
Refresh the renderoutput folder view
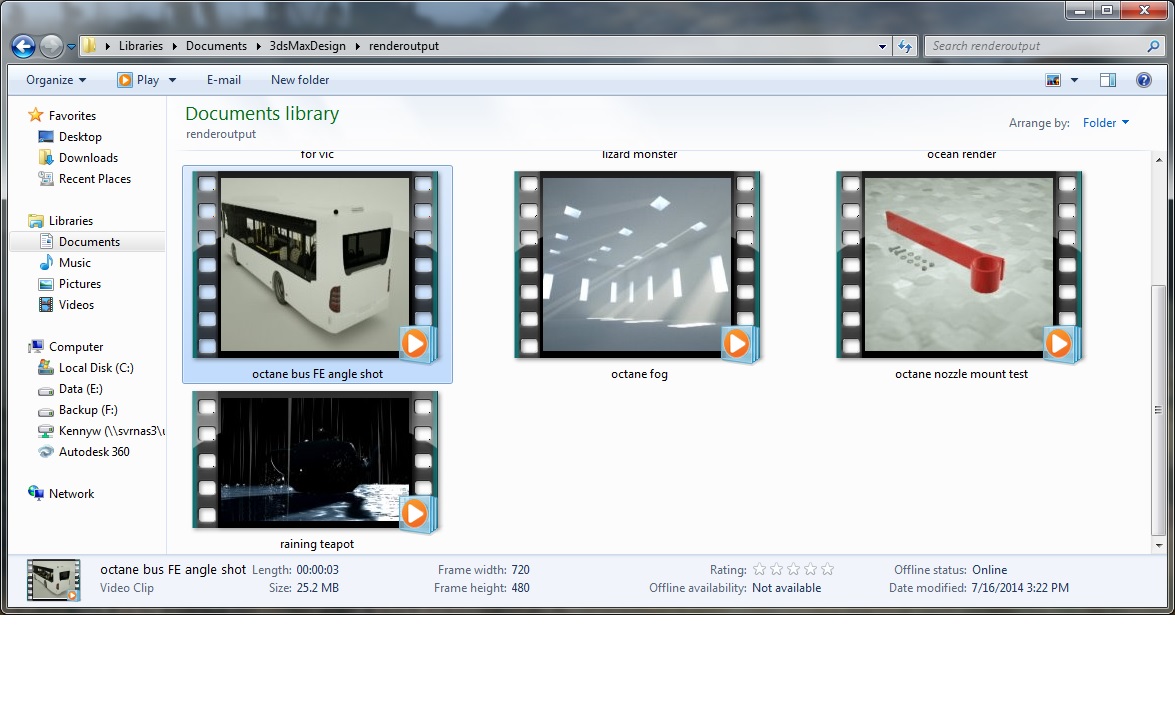click(x=905, y=46)
